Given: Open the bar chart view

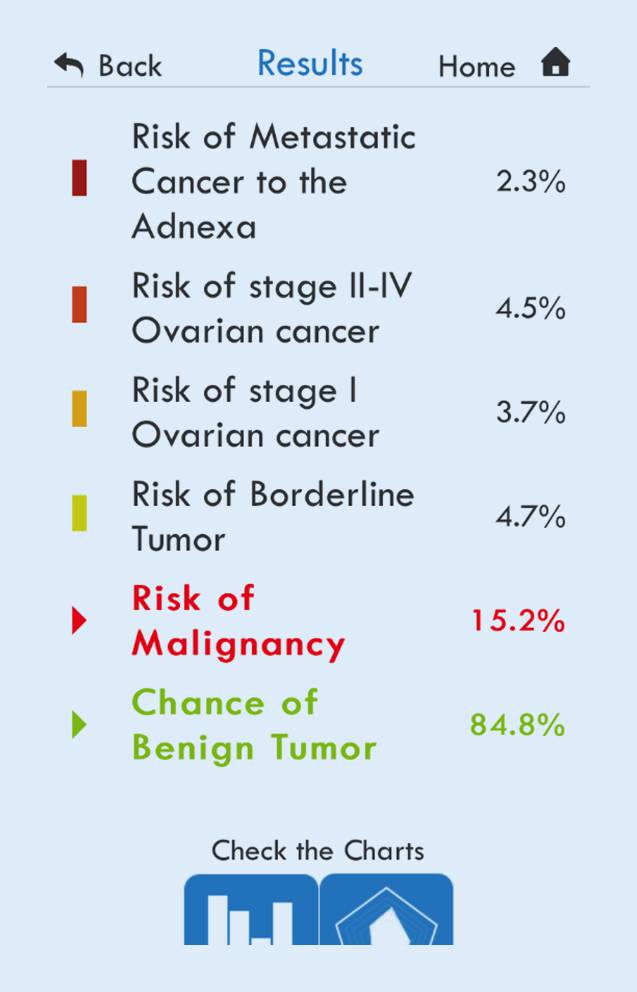Looking at the screenshot, I should (251, 911).
